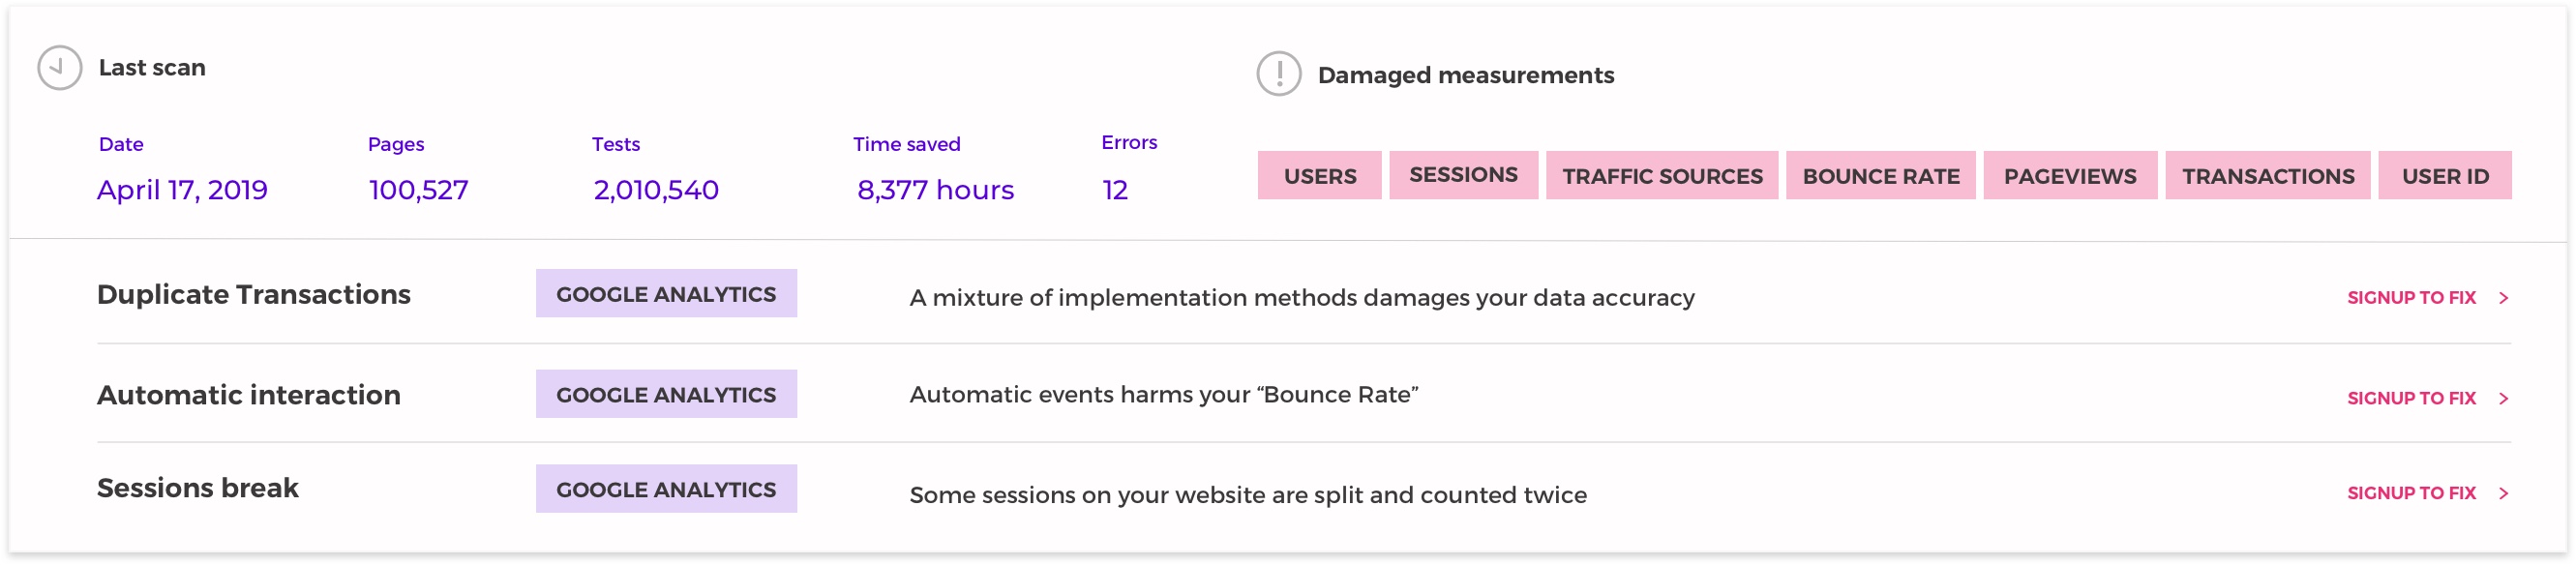Expand Automatic interaction row chevron arrow
Viewport: 2576px width, 565px height.
(x=2504, y=399)
